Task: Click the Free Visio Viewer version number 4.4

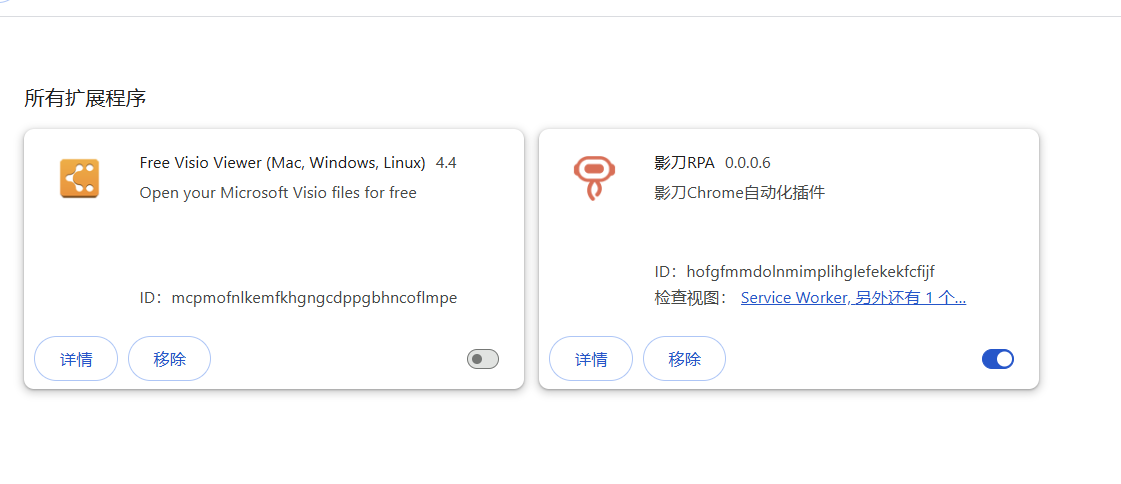Action: pos(446,163)
